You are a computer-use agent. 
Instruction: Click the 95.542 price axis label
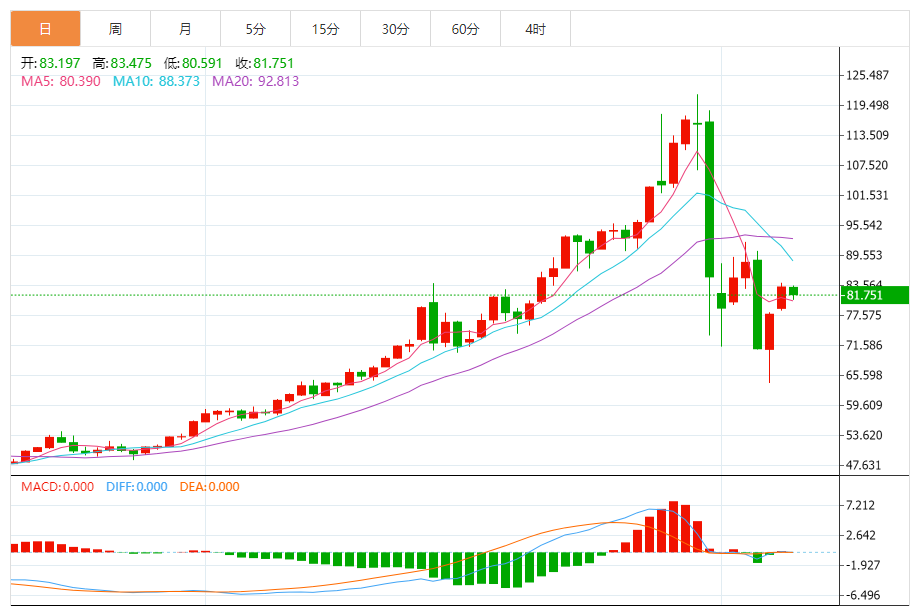(x=864, y=225)
